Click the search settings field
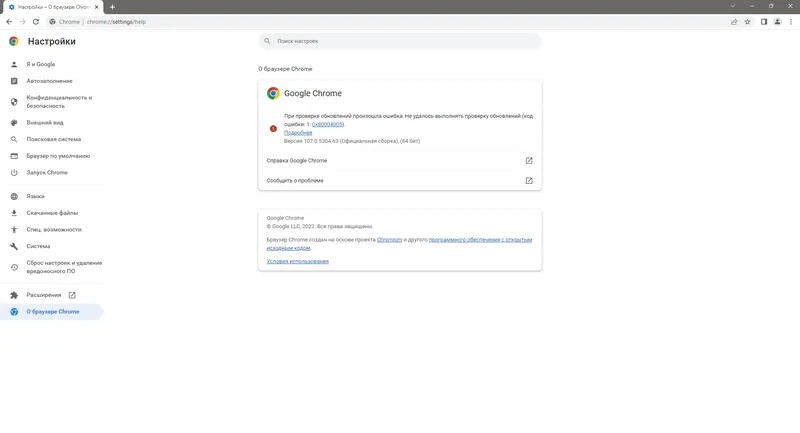Image resolution: width=800 pixels, height=433 pixels. click(400, 41)
